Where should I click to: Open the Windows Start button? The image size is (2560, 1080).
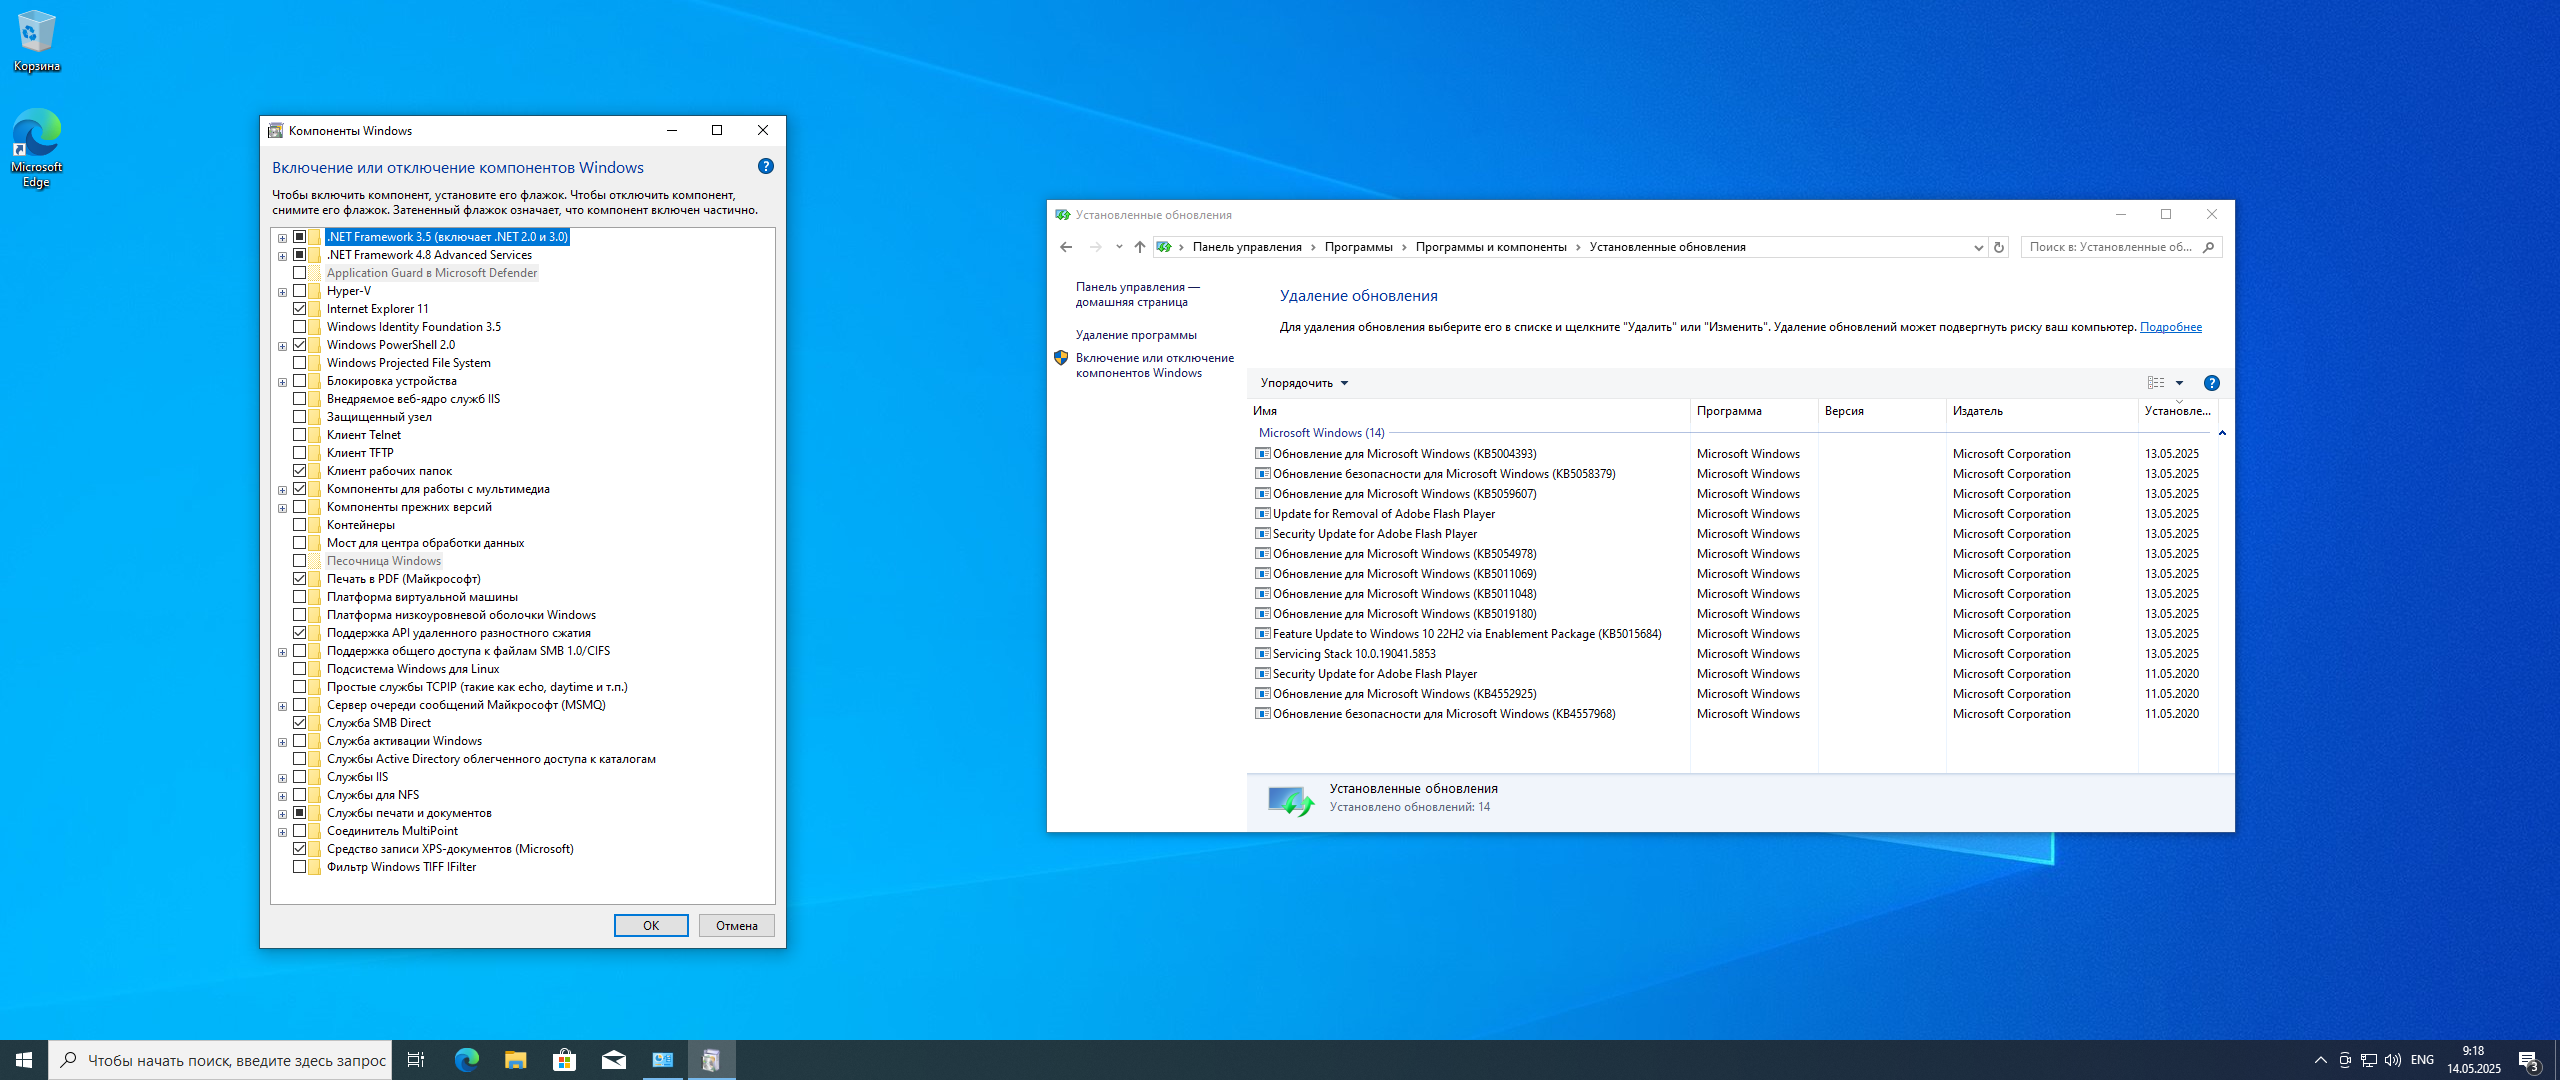point(24,1060)
